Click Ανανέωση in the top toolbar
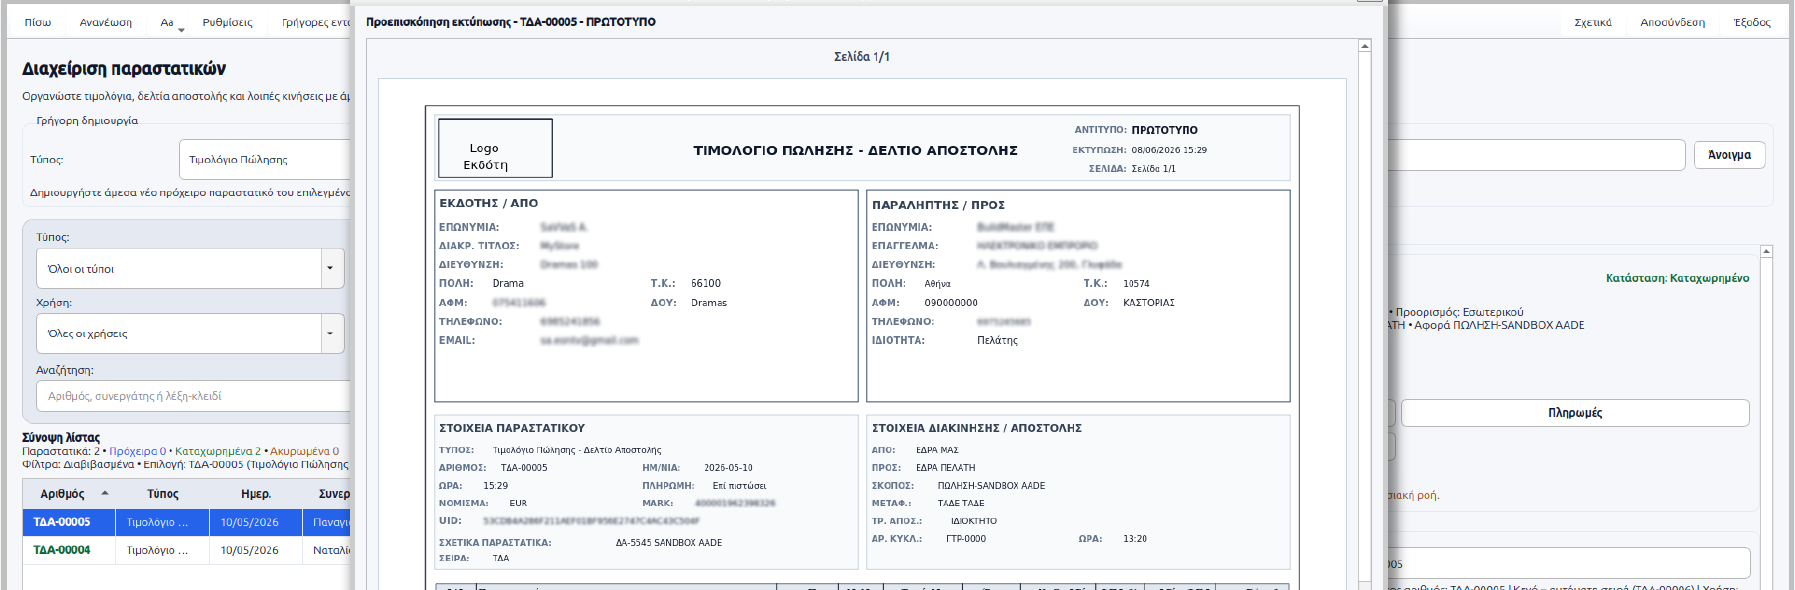This screenshot has width=1795, height=590. (106, 22)
